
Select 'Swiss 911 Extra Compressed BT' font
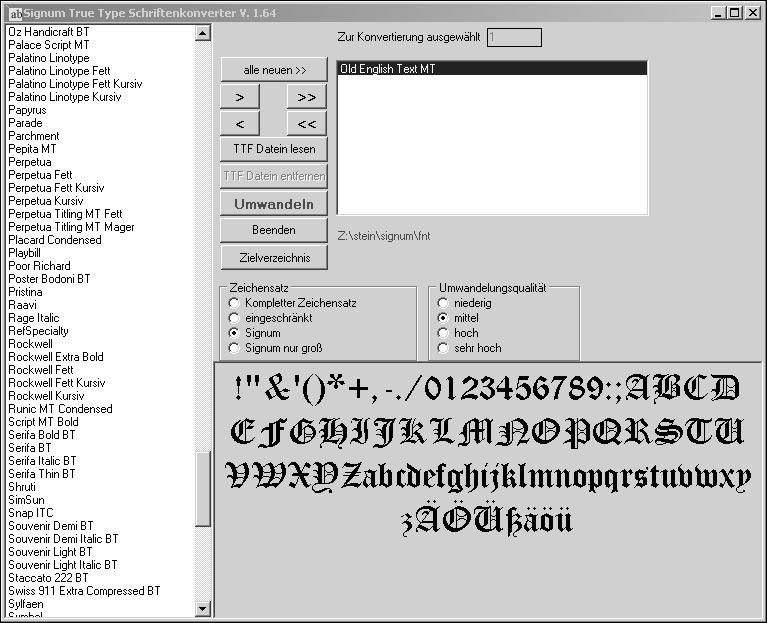click(x=85, y=591)
